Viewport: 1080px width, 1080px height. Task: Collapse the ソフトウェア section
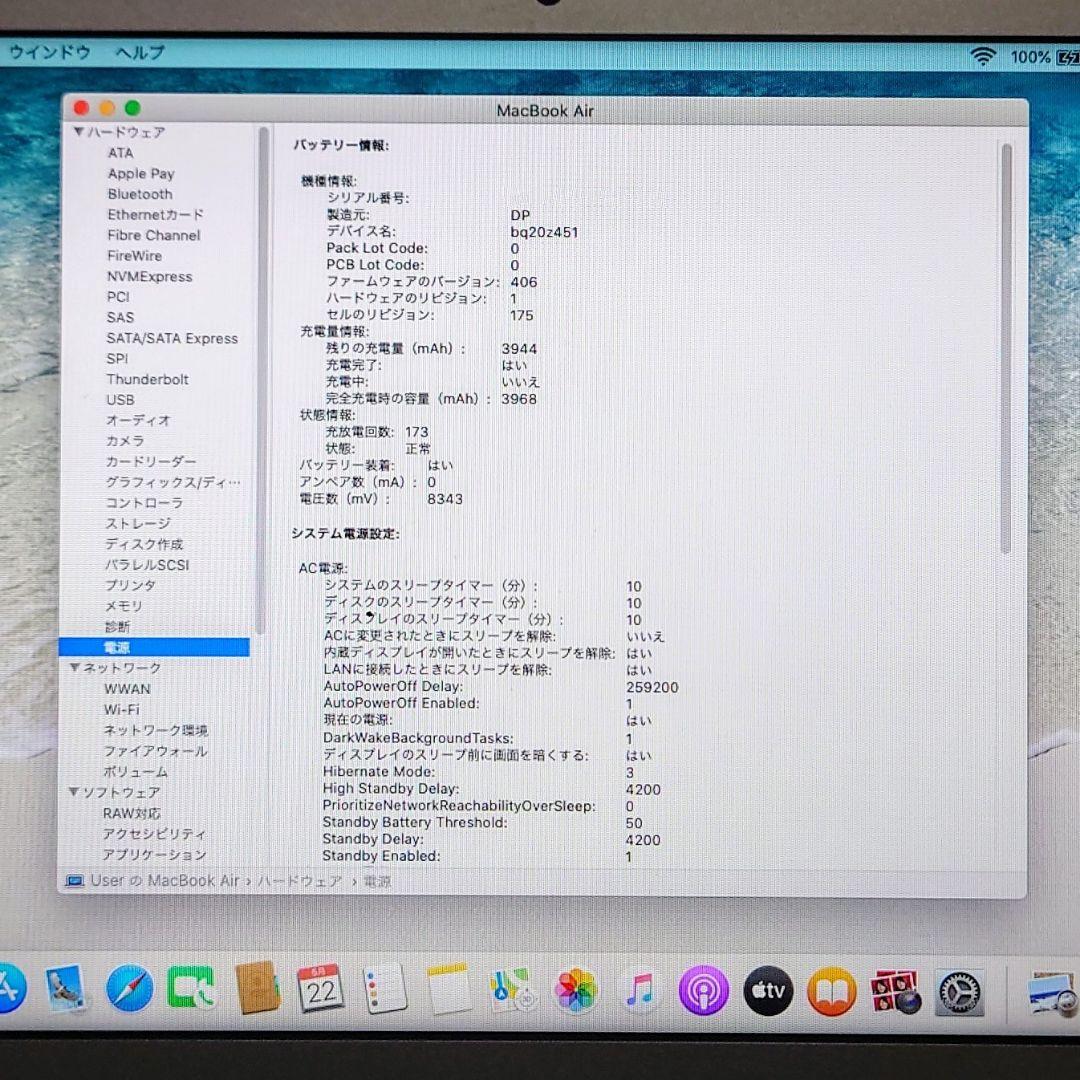74,792
